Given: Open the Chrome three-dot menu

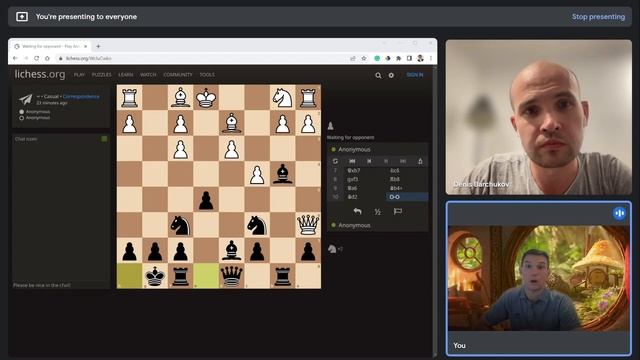Looking at the screenshot, I should 431,58.
